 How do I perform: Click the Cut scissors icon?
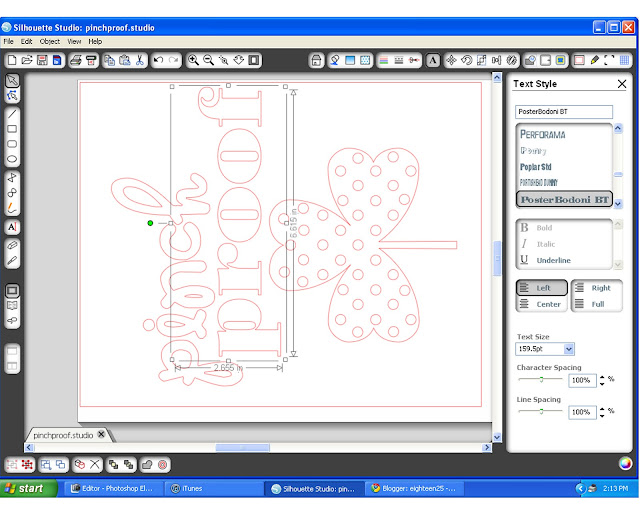tap(140, 60)
